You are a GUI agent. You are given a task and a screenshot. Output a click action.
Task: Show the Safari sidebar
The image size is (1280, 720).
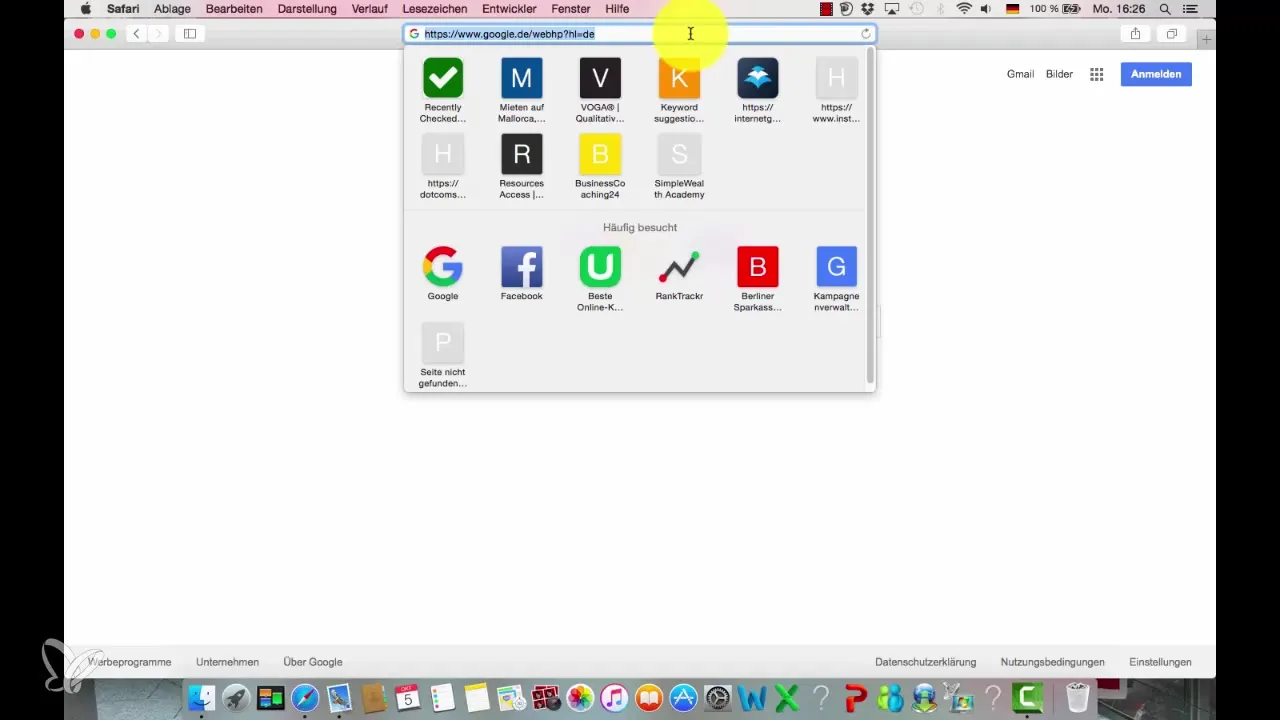[189, 34]
